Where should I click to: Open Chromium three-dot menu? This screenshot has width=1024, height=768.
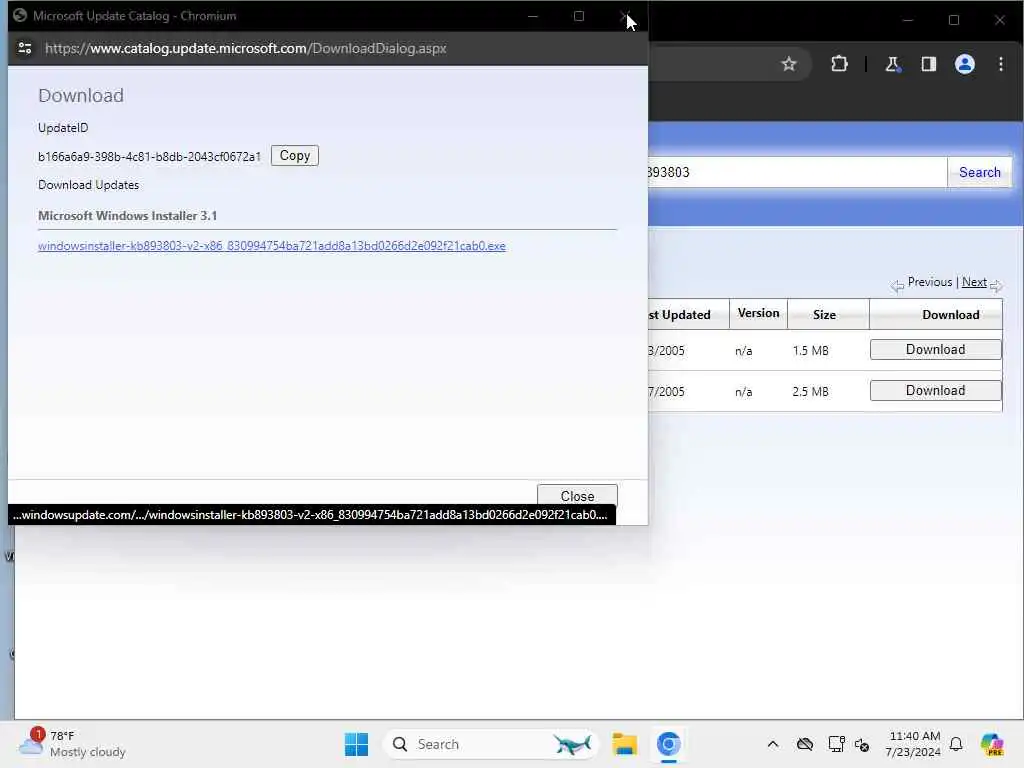[x=1000, y=64]
